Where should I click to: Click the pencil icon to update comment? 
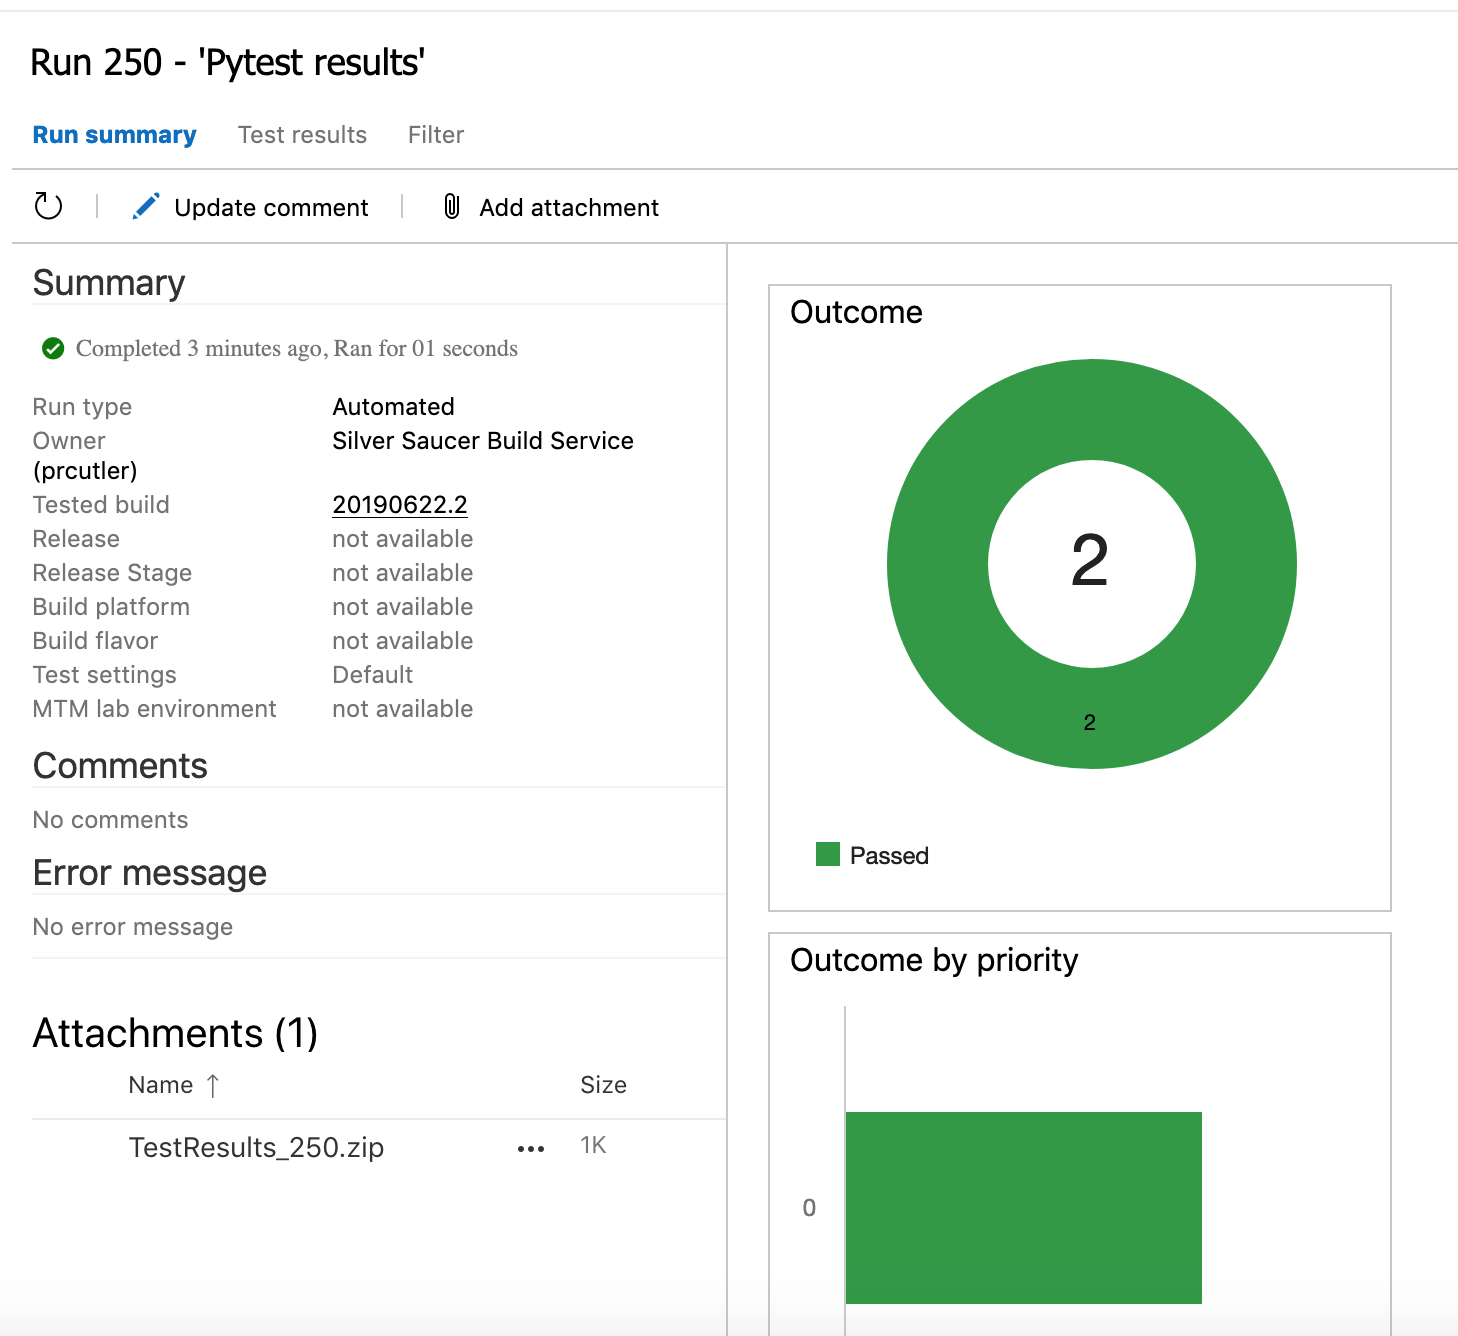click(x=146, y=206)
